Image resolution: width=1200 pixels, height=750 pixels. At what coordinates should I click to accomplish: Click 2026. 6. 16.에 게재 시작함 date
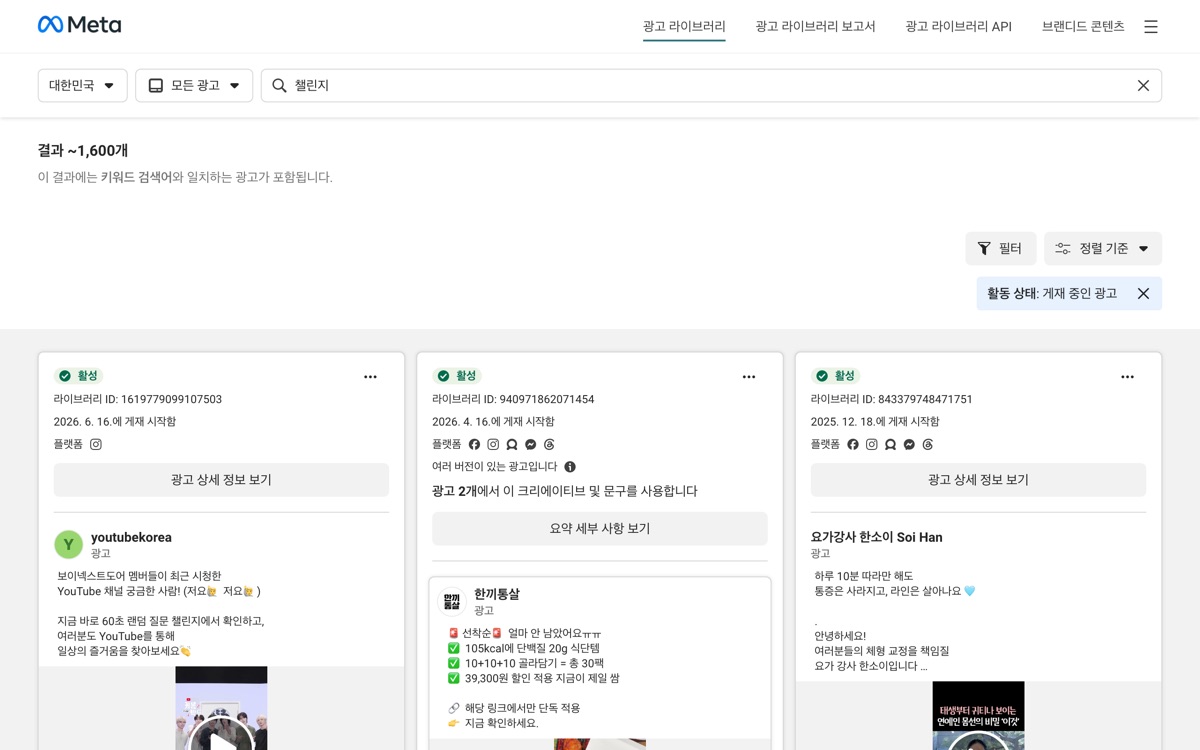click(x=115, y=422)
